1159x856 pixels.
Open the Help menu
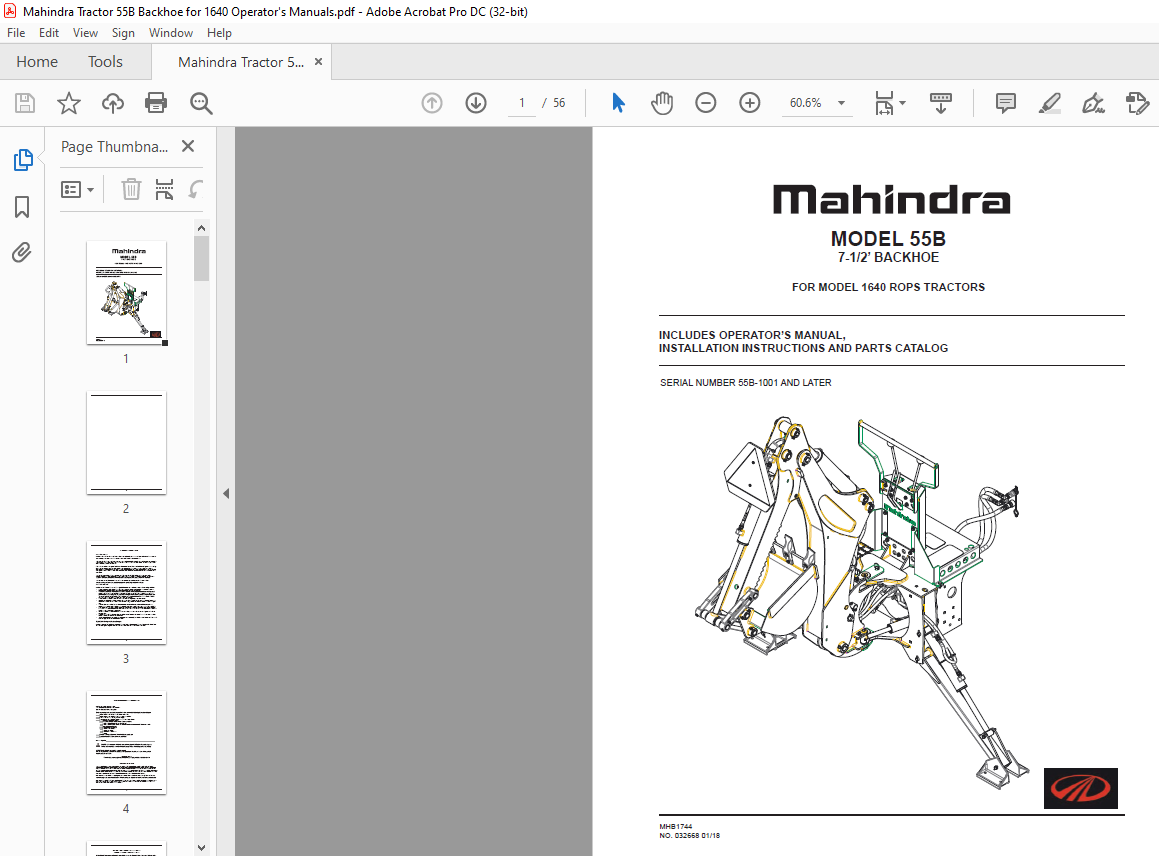219,33
